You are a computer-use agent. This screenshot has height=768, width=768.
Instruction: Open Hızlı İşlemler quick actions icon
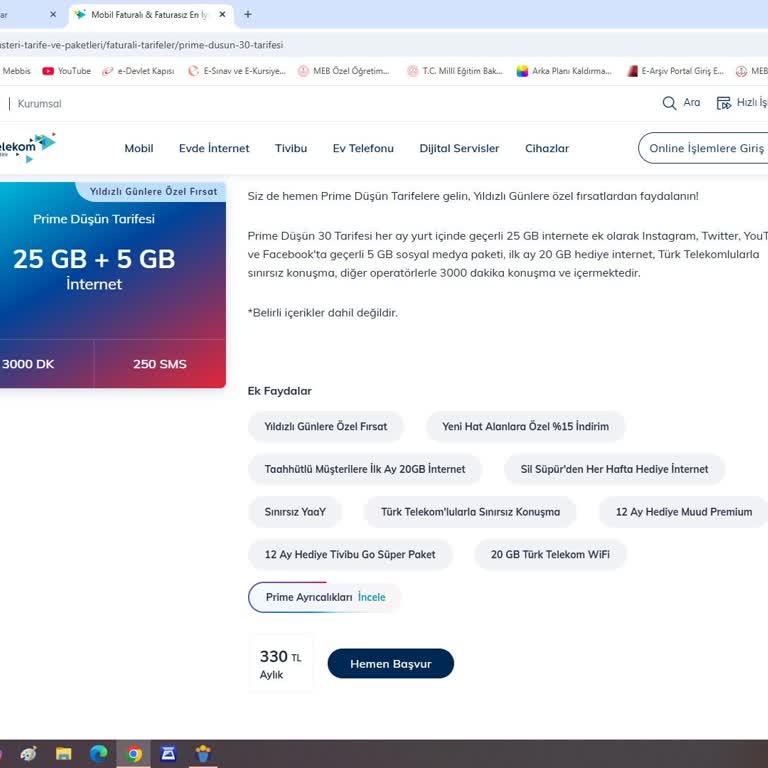[x=723, y=103]
